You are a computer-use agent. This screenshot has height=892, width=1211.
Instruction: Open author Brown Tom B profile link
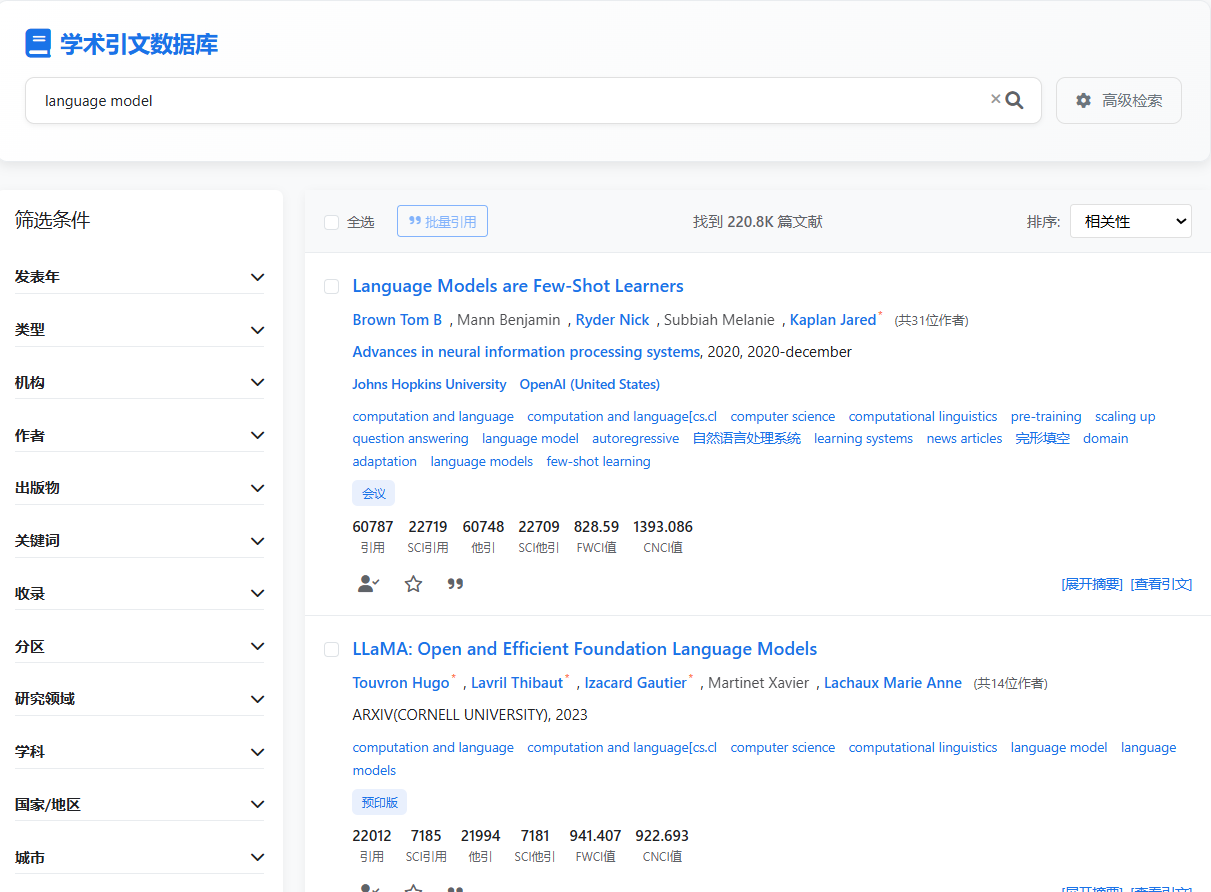pos(397,320)
